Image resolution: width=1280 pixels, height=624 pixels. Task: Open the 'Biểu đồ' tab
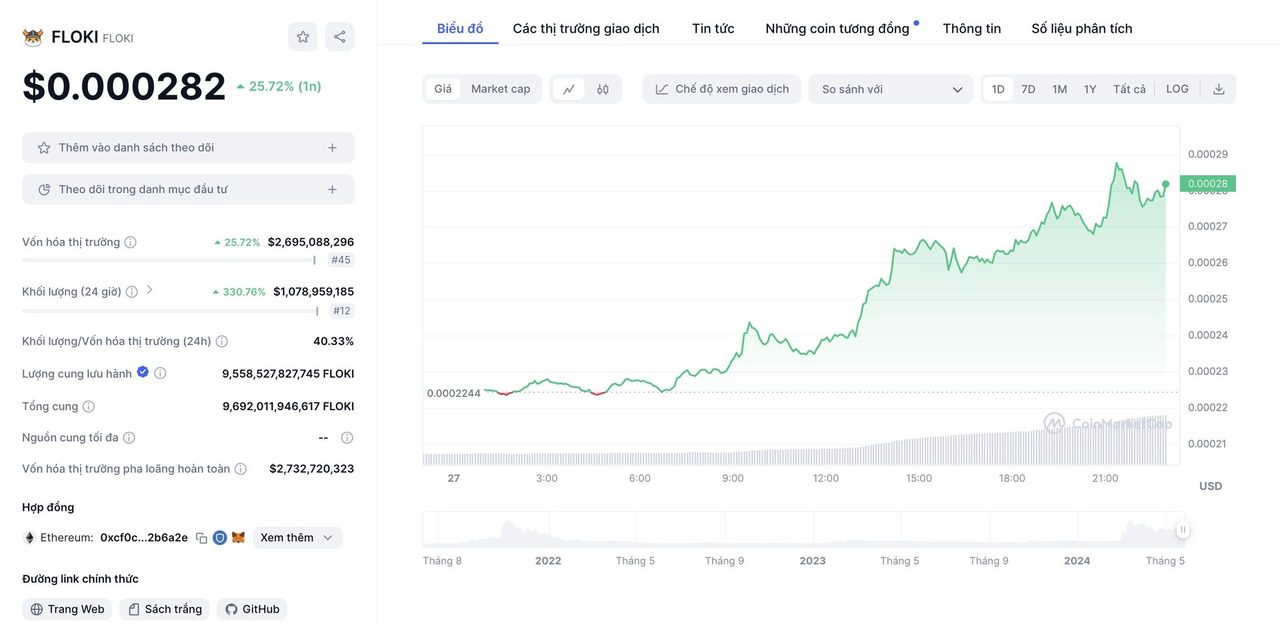(x=460, y=28)
